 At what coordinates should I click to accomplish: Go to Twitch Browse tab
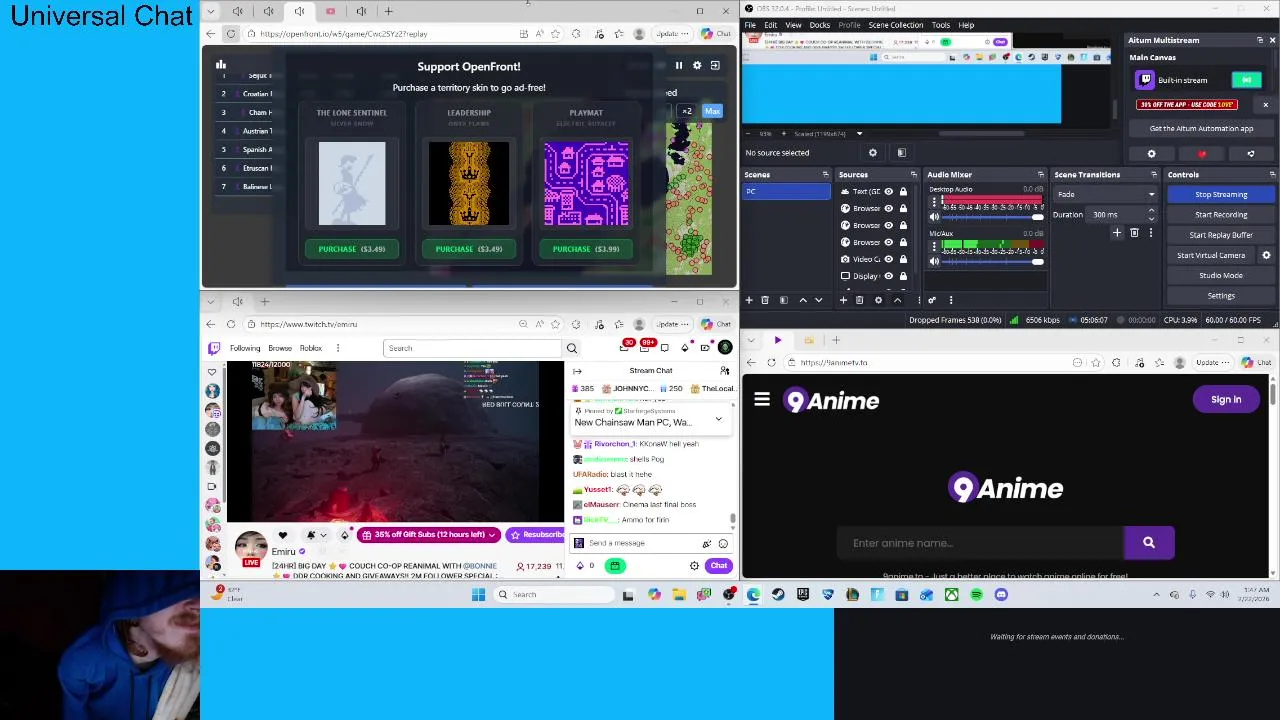tap(280, 348)
